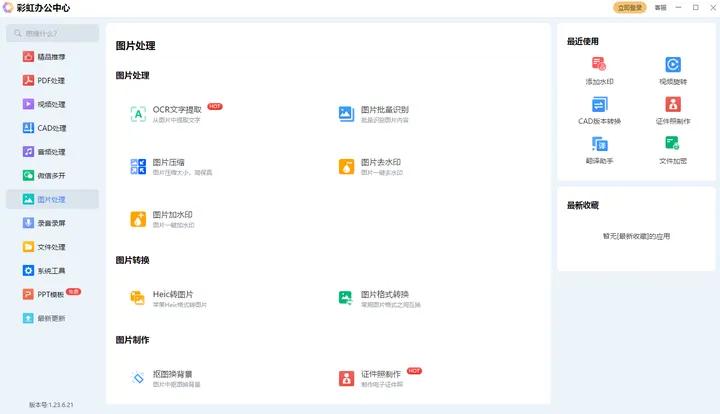
Task: Launch the 图片格式转换 tool
Action: [x=379, y=298]
